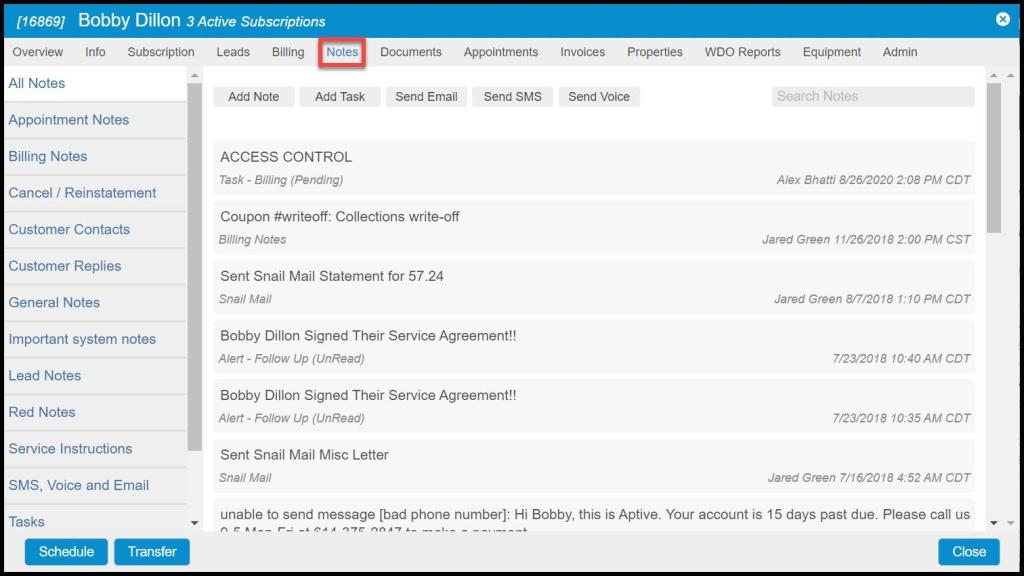Close the customer dialog with X icon
Image resolution: width=1024 pixels, height=576 pixels.
click(x=1002, y=19)
